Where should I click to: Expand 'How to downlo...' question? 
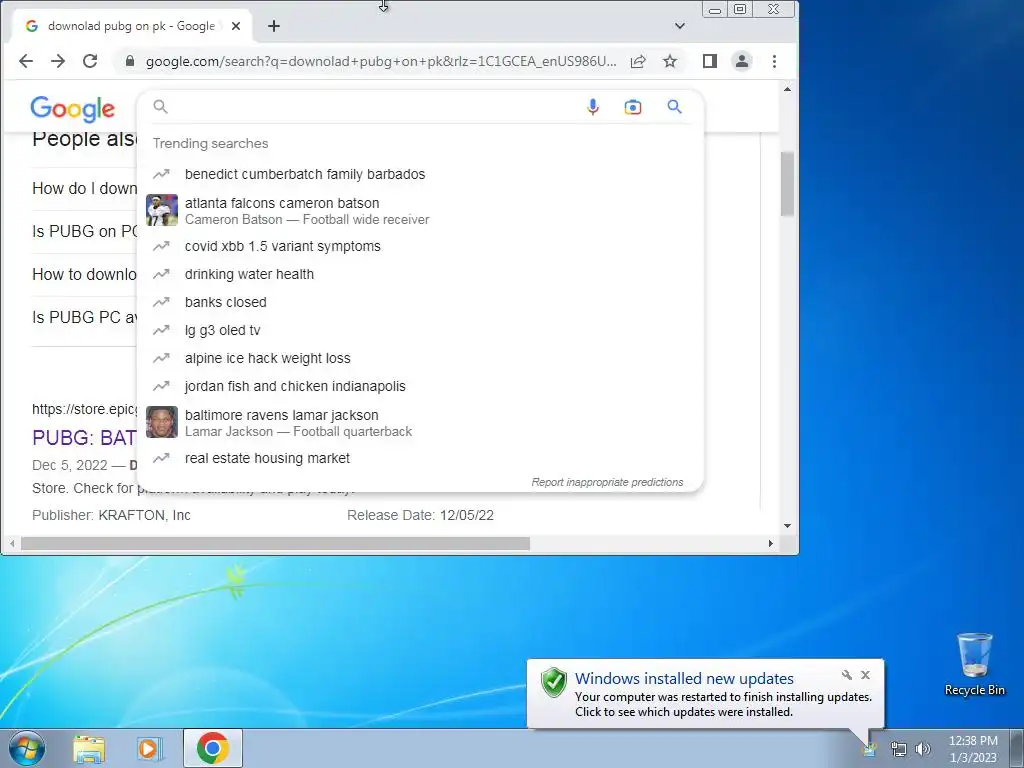84,274
